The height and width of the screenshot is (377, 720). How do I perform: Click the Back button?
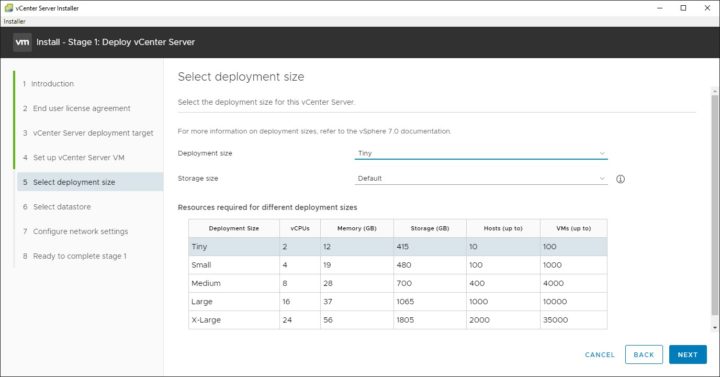click(x=644, y=354)
